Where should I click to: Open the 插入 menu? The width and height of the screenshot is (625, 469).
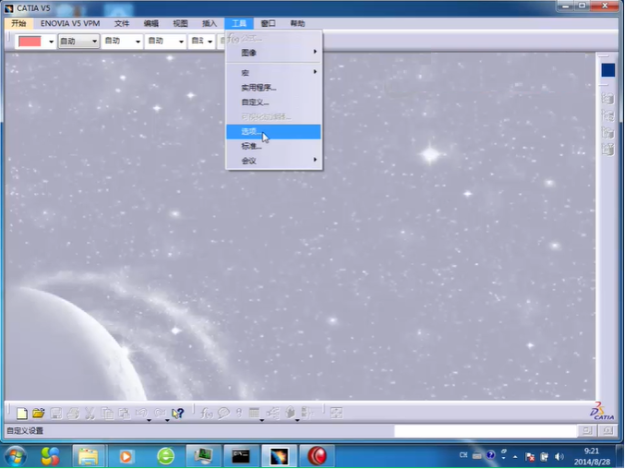[x=209, y=24]
